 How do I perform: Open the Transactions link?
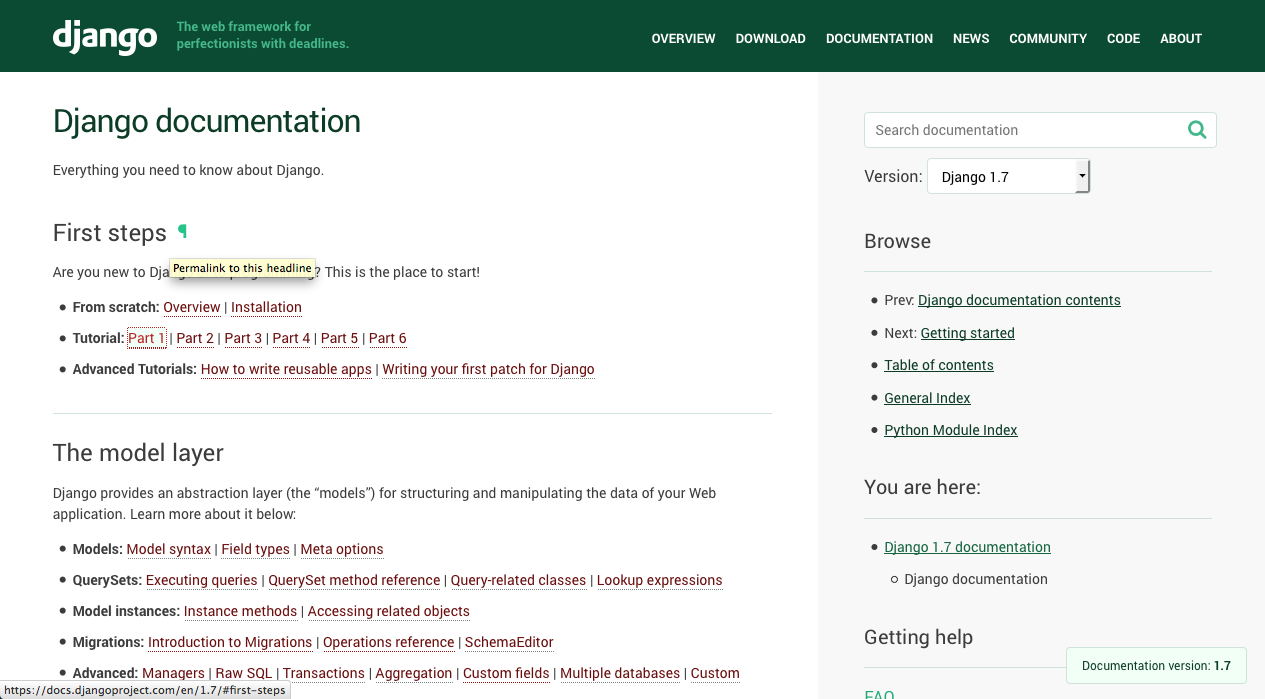coord(324,673)
